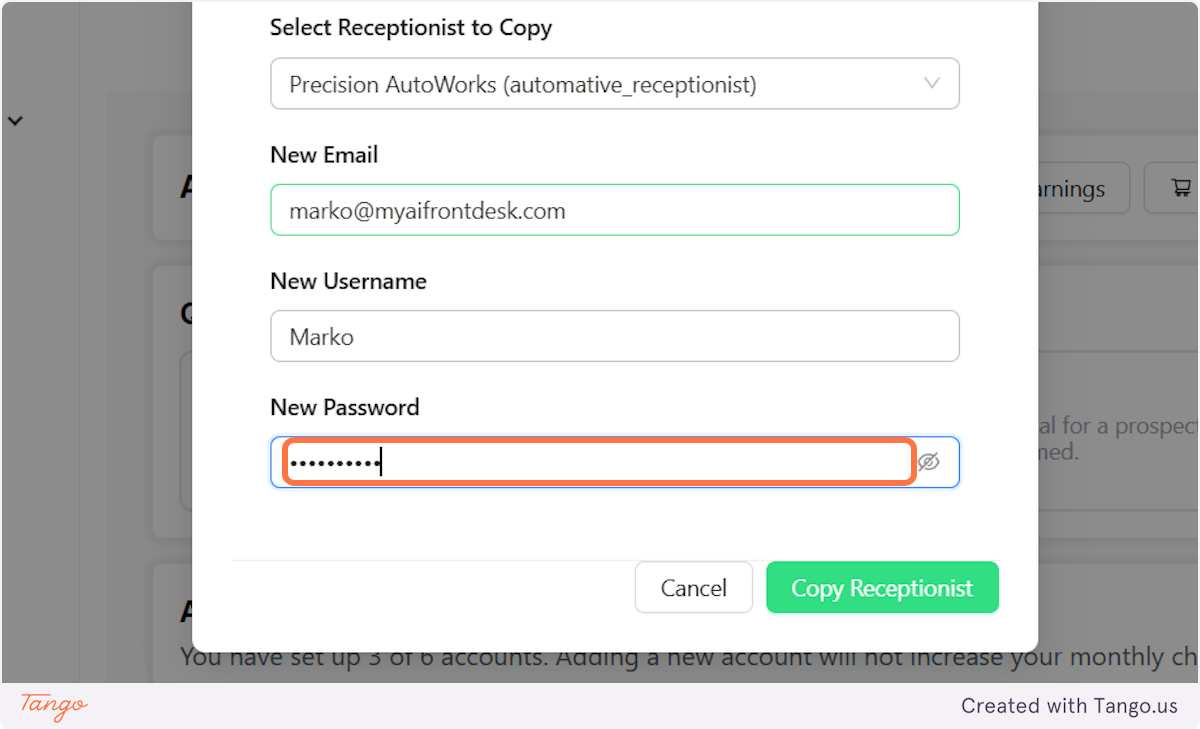Click the New Email label

324,155
